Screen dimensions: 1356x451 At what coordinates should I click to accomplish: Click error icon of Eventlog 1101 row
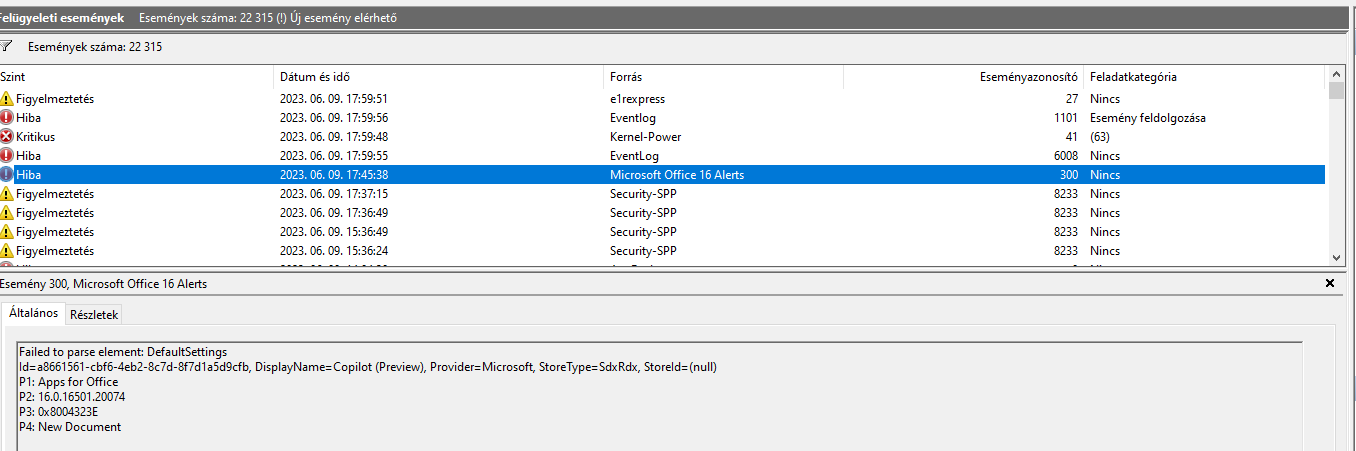click(7, 118)
